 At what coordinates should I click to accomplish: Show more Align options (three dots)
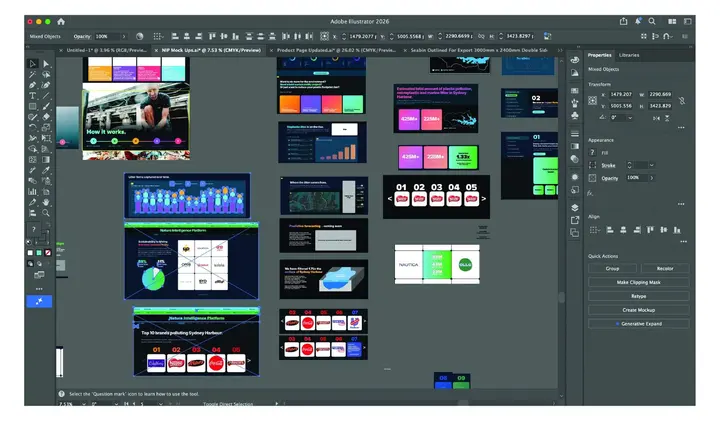(683, 241)
